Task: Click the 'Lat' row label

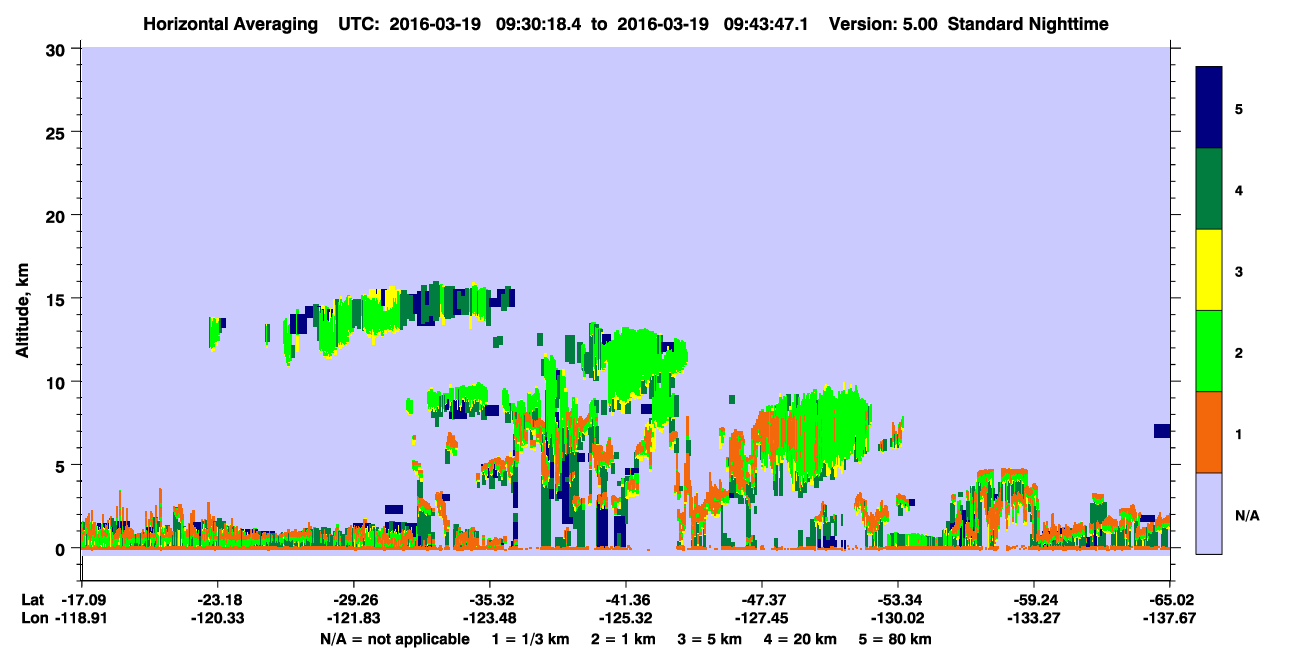Action: pyautogui.click(x=32, y=600)
